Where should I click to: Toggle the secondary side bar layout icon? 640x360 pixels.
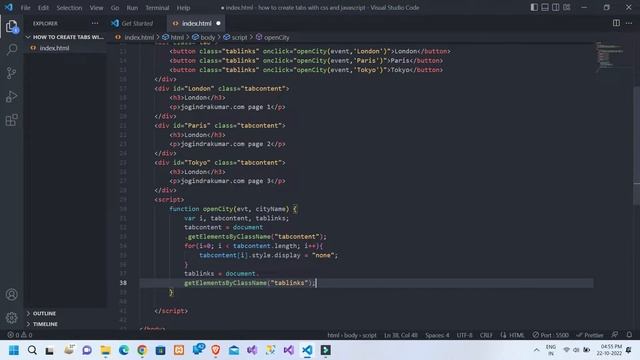[556, 7]
